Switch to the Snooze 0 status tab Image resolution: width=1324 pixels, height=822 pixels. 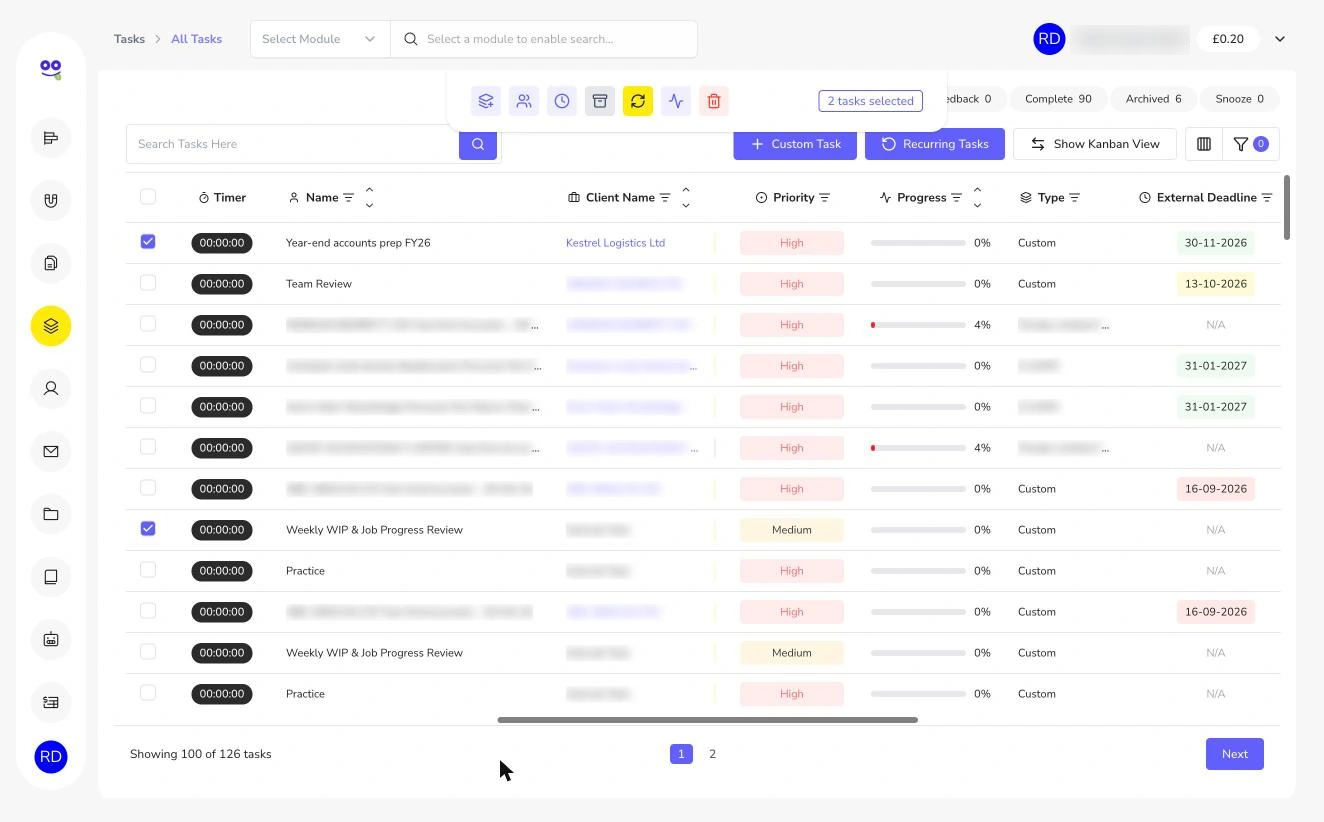[1239, 99]
